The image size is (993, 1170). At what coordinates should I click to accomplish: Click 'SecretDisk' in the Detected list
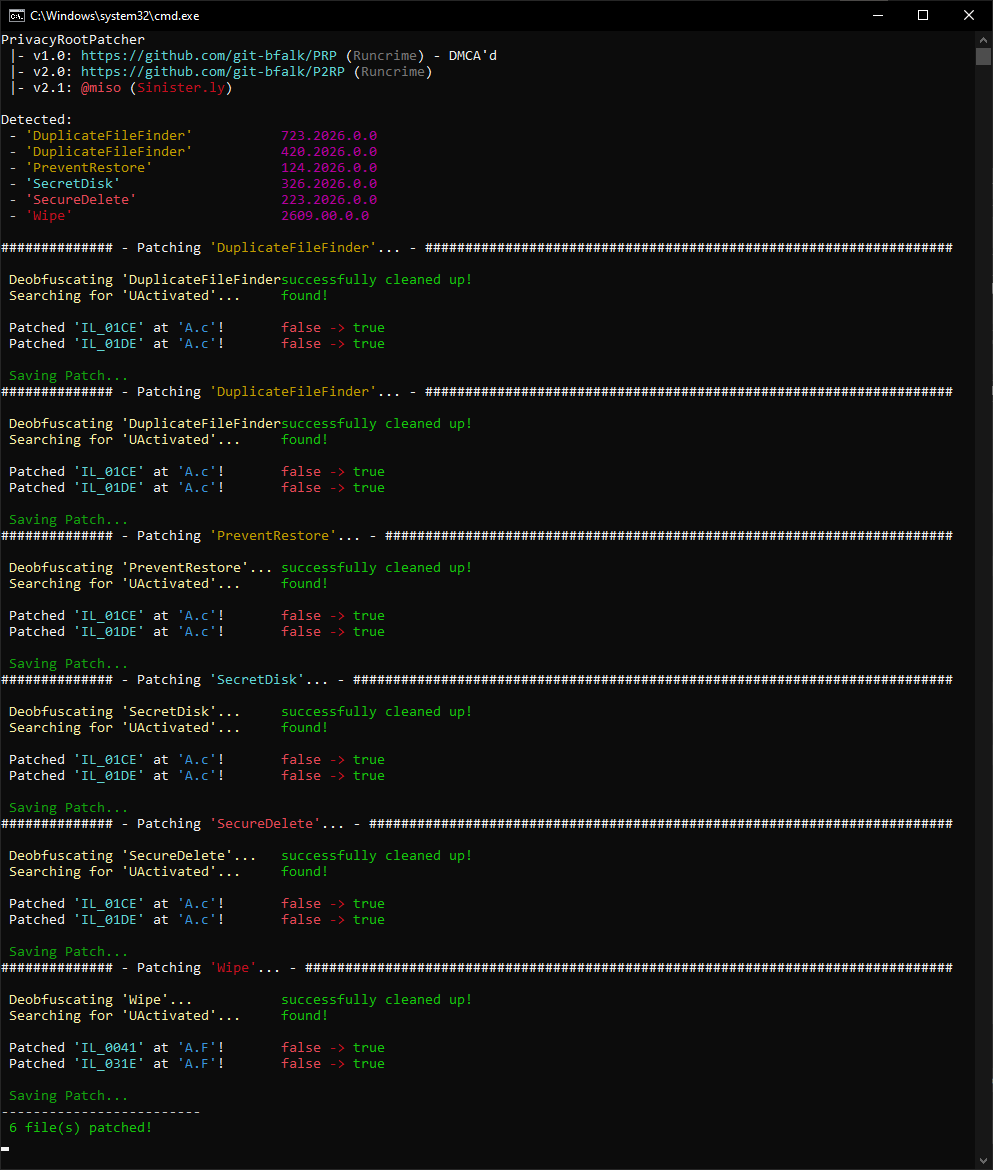tap(73, 184)
